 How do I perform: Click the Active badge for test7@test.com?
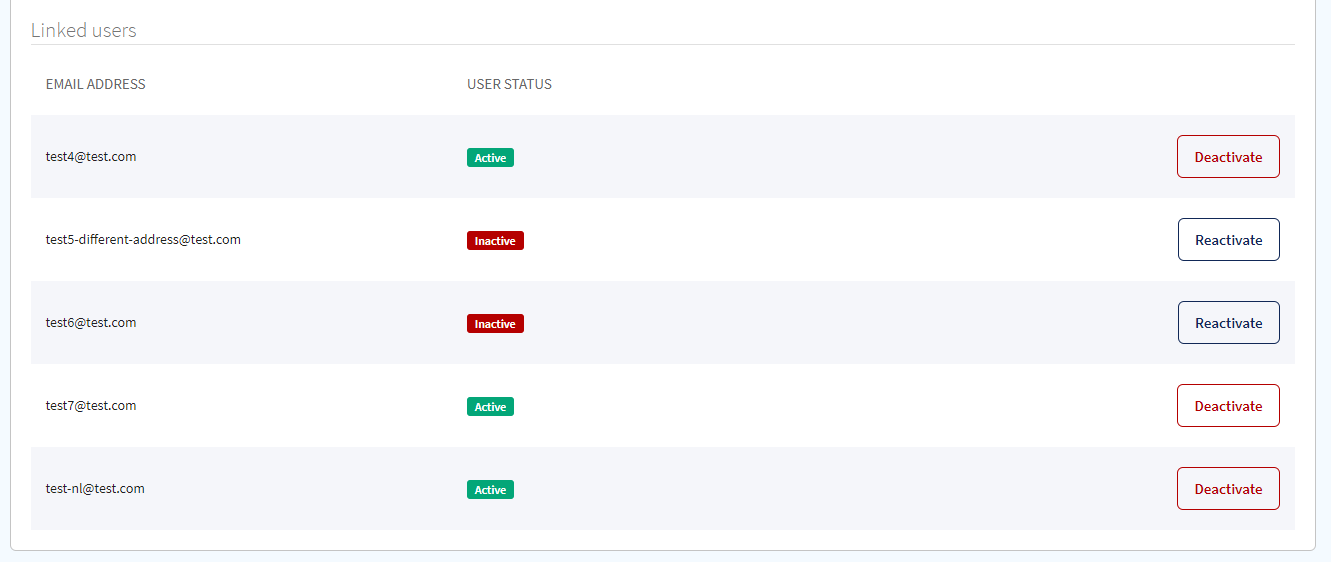(490, 407)
